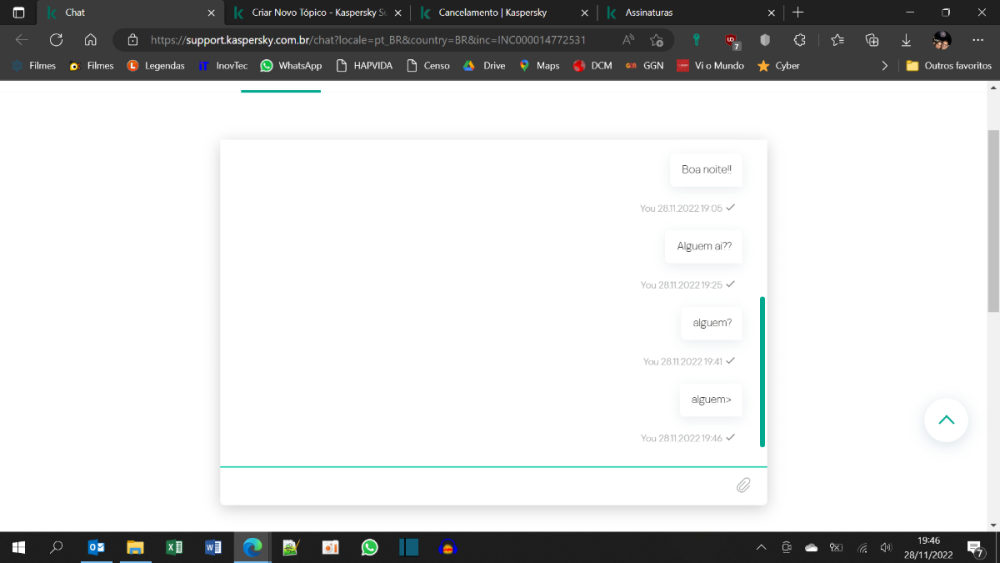Attach a file with paperclip icon

pyautogui.click(x=743, y=485)
